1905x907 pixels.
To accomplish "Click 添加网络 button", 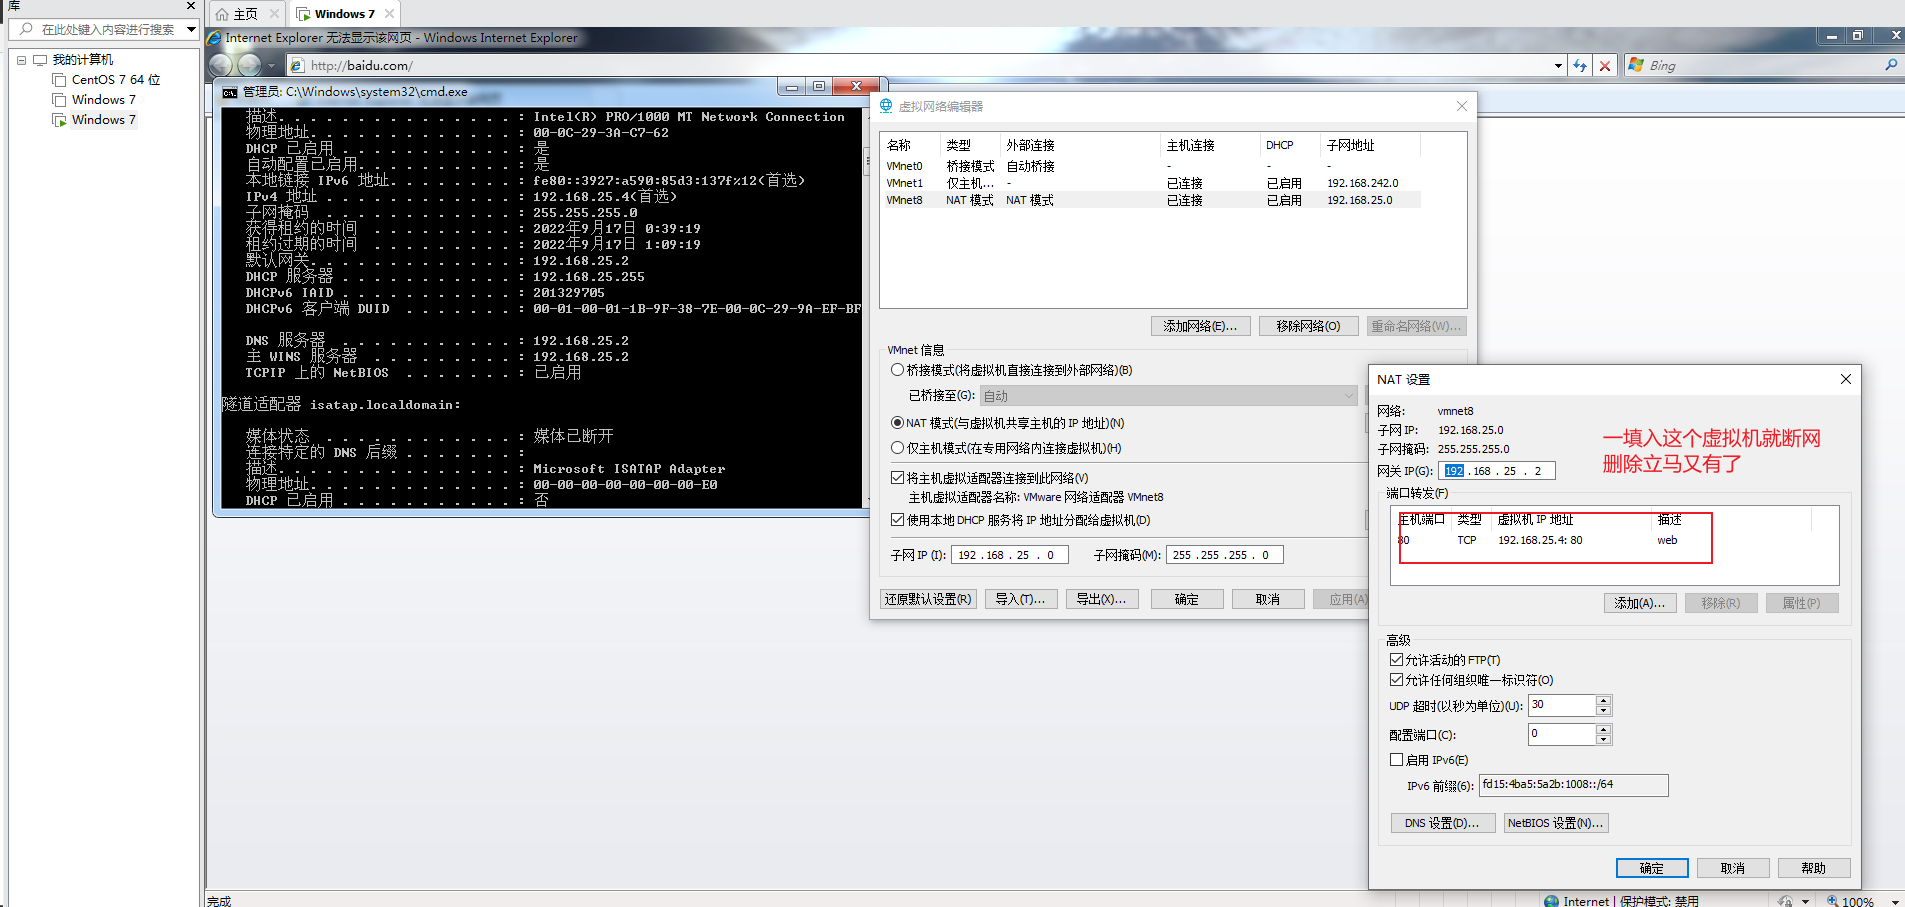I will tap(1200, 326).
